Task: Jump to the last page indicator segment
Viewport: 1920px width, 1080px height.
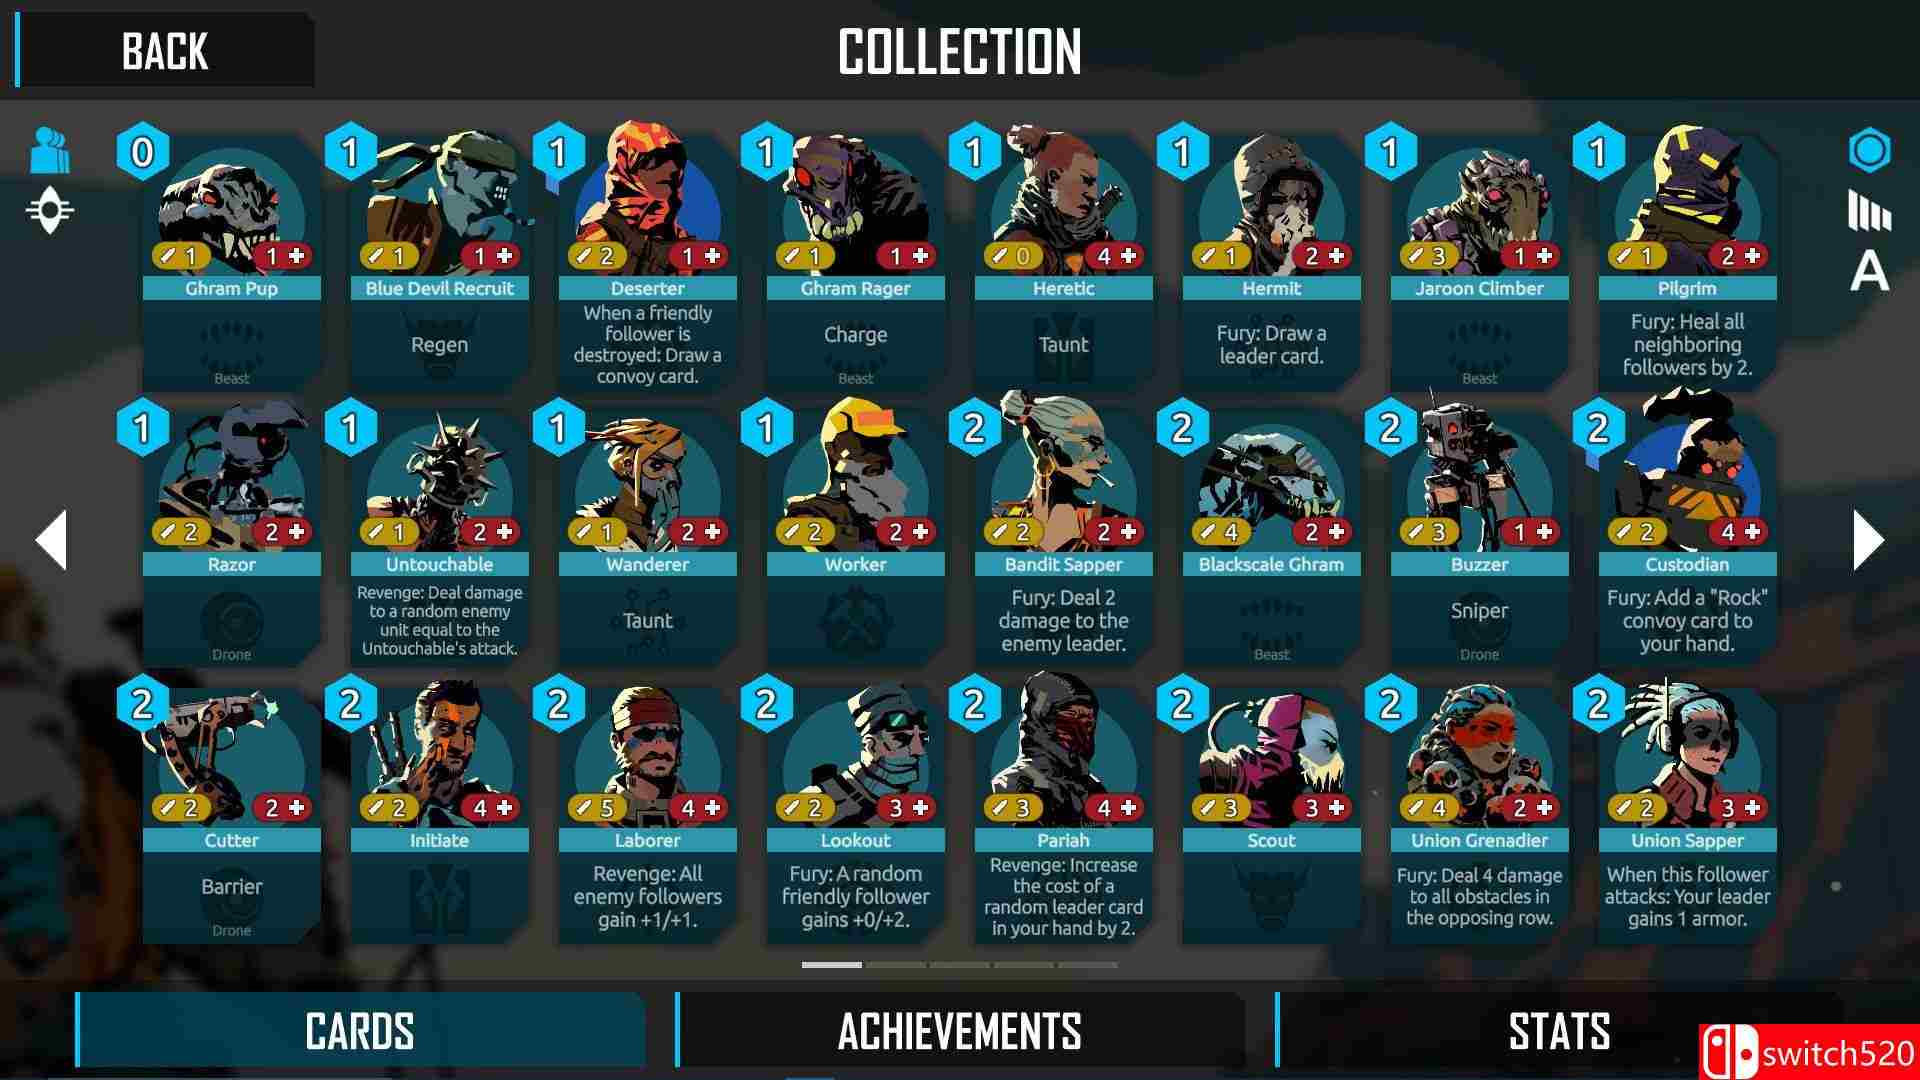Action: coord(1088,965)
